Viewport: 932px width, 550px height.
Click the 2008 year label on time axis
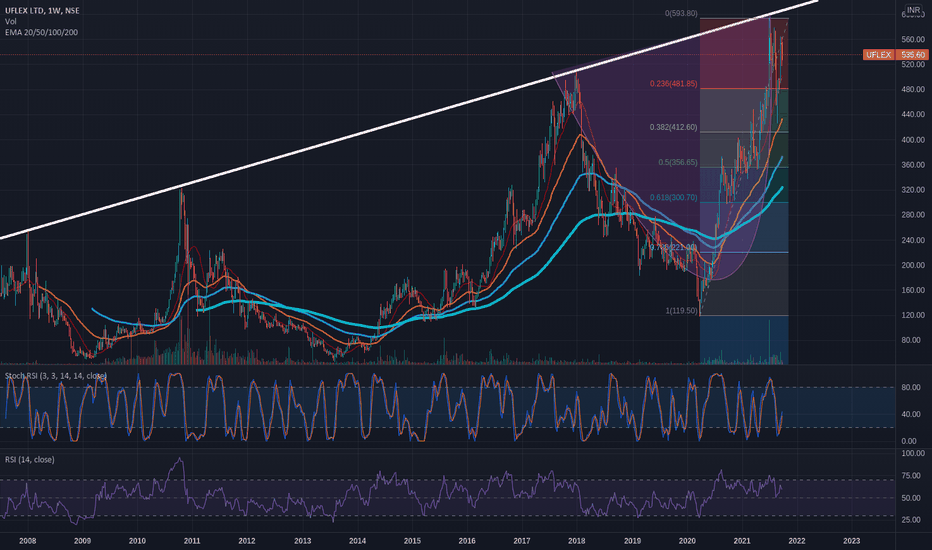click(x=27, y=541)
